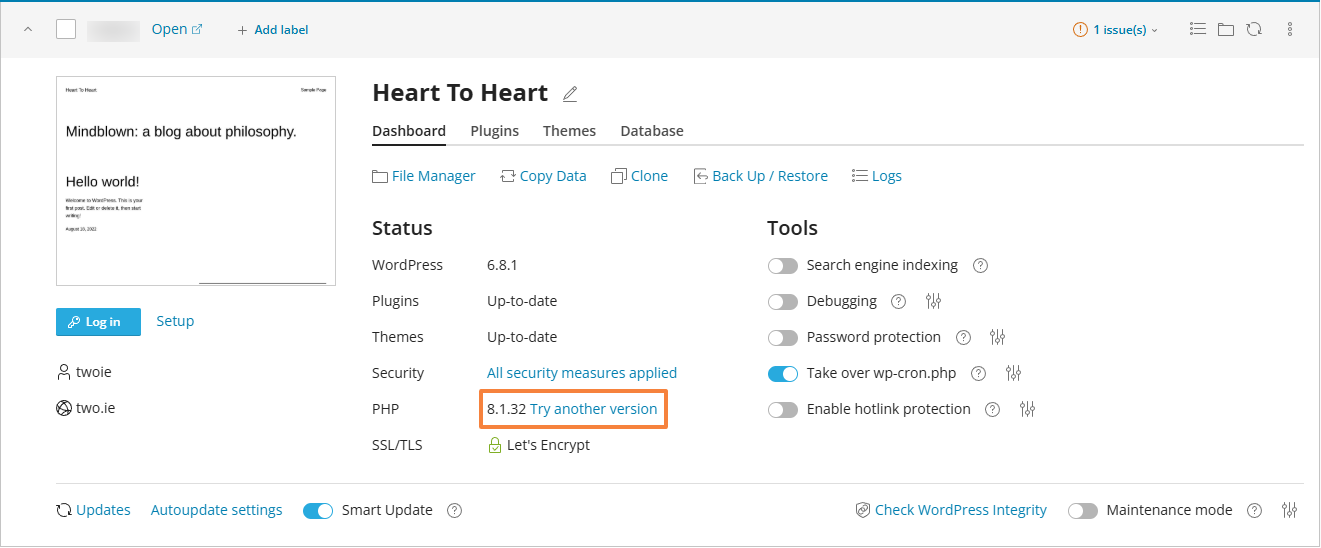
Task: Click the blue Log in button
Action: point(98,322)
